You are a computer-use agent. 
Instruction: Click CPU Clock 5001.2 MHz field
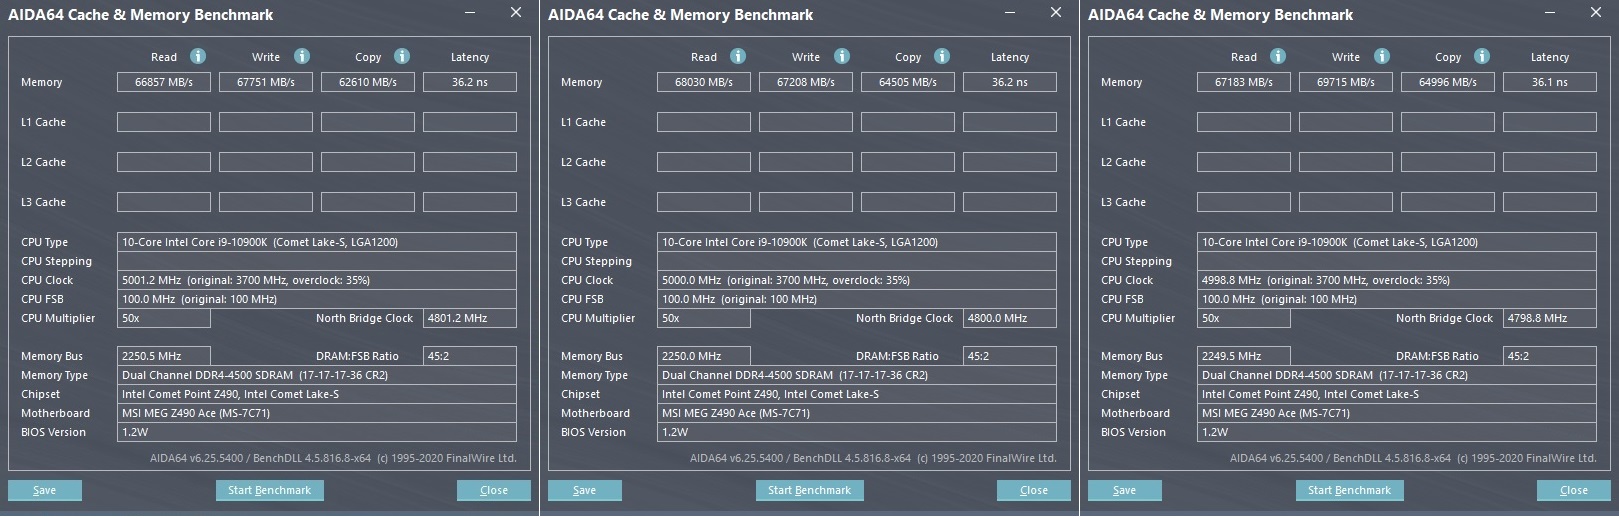[317, 280]
